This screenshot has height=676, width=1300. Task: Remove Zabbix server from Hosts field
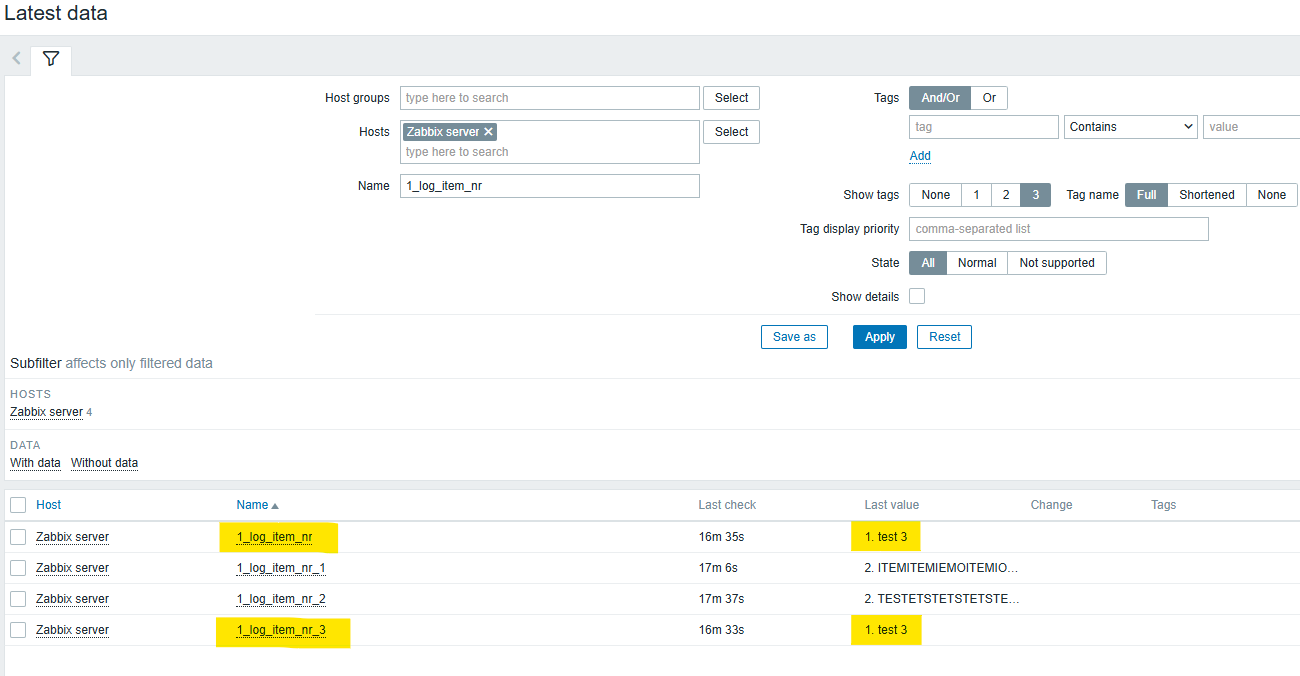(x=488, y=132)
